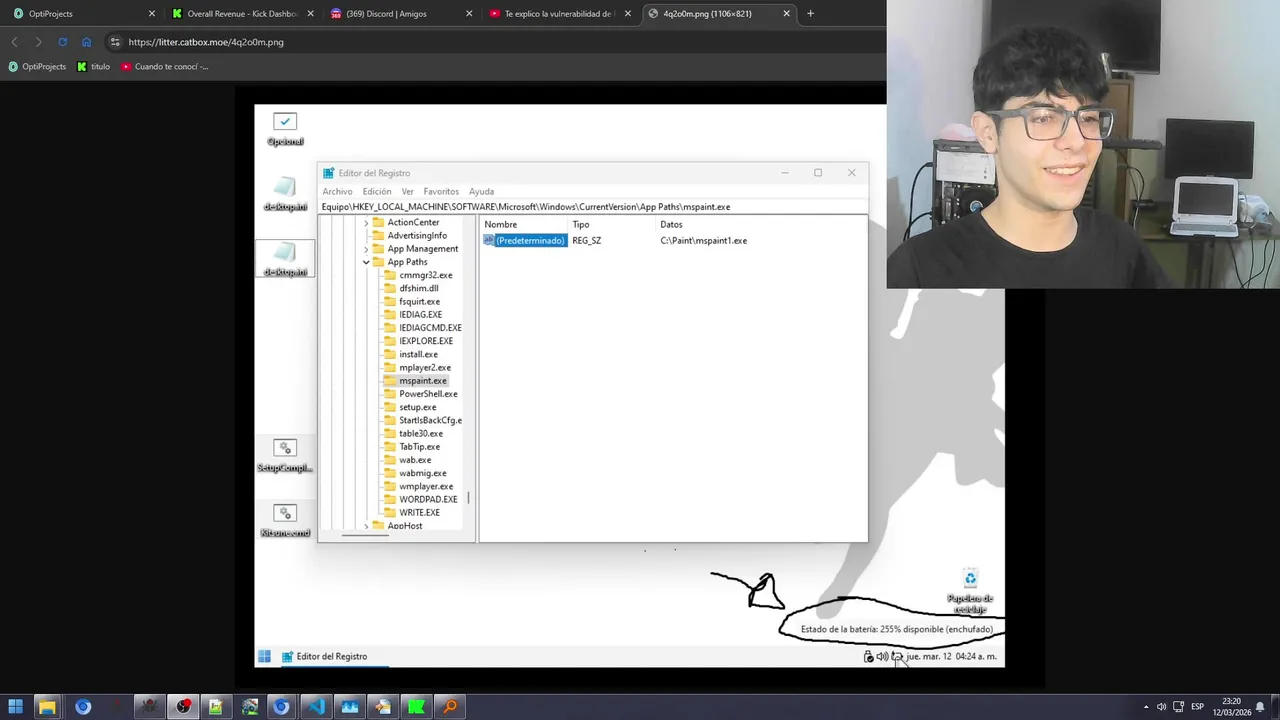
Task: View site information icon in address bar
Action: pyautogui.click(x=115, y=42)
